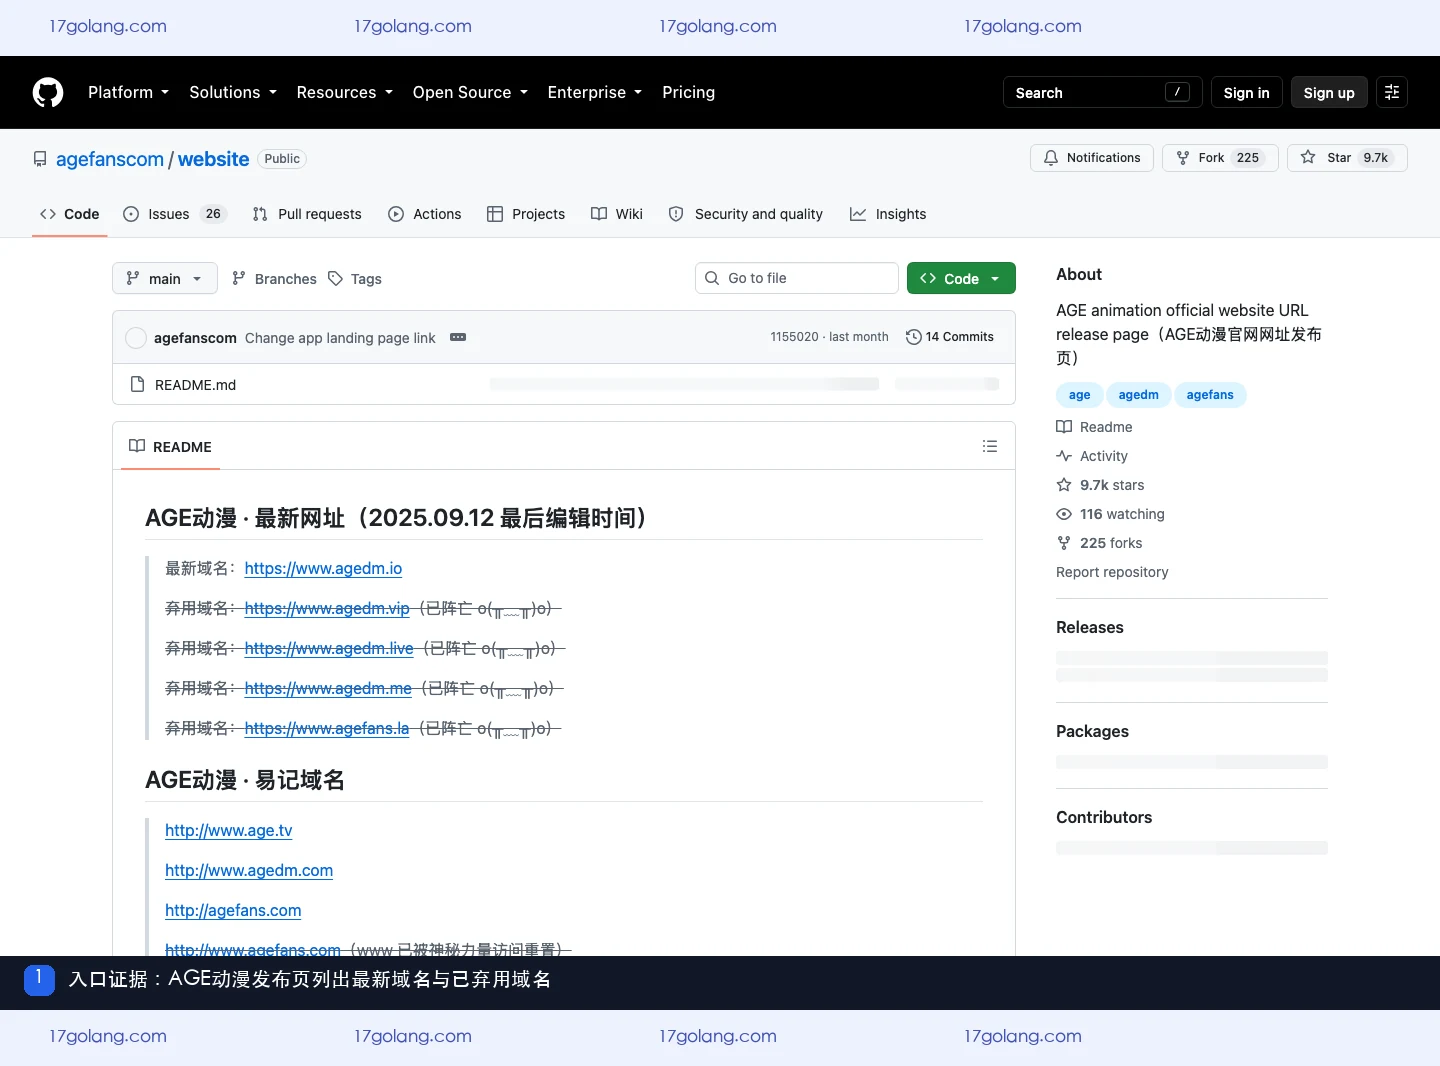Switch to the Pull requests tab
Viewport: 1440px width, 1066px height.
(307, 214)
